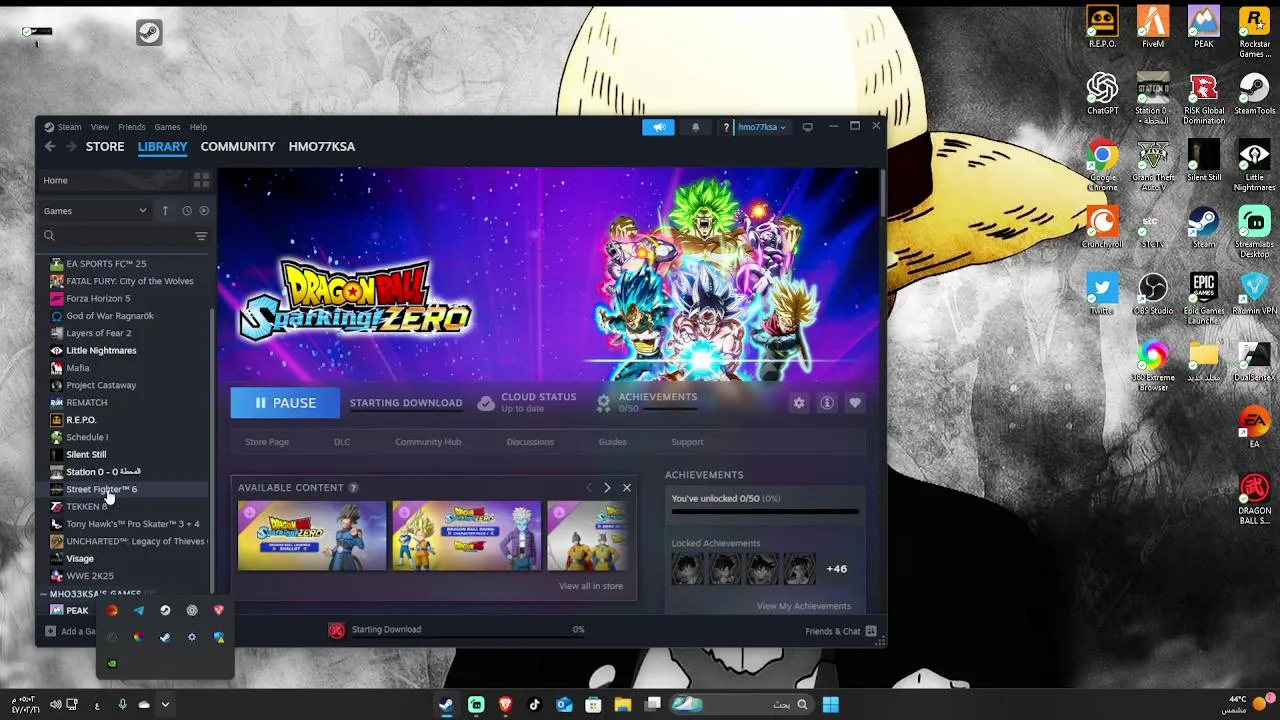Switch to the STORE tab
Image resolution: width=1280 pixels, height=720 pixels.
click(x=105, y=146)
